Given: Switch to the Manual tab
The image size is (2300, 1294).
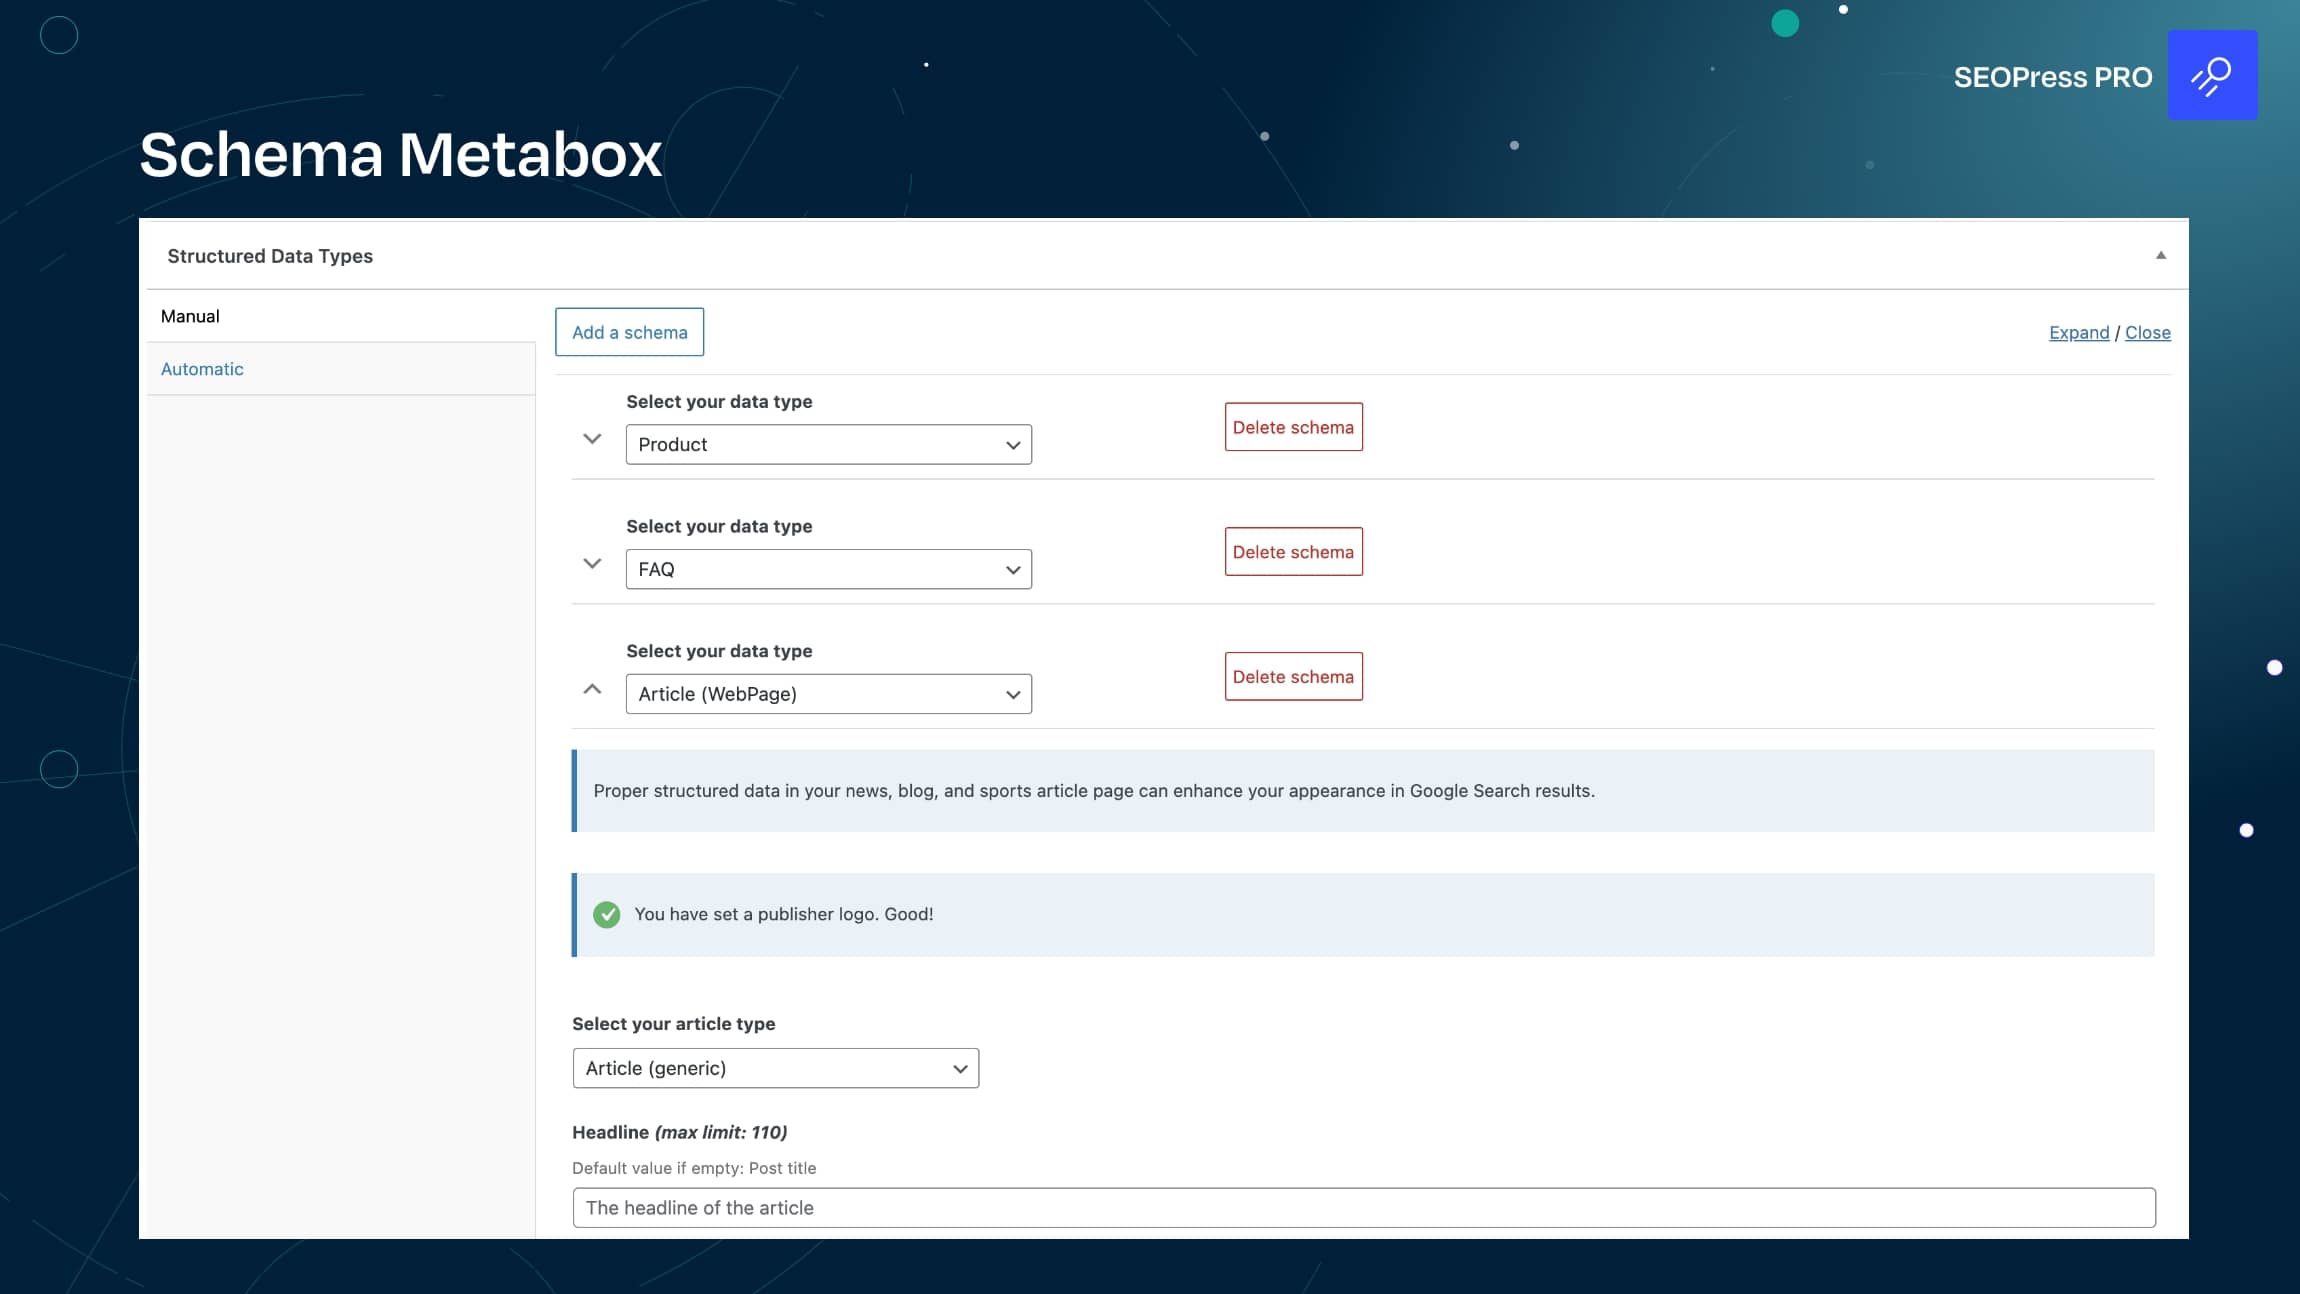Looking at the screenshot, I should click(x=190, y=314).
